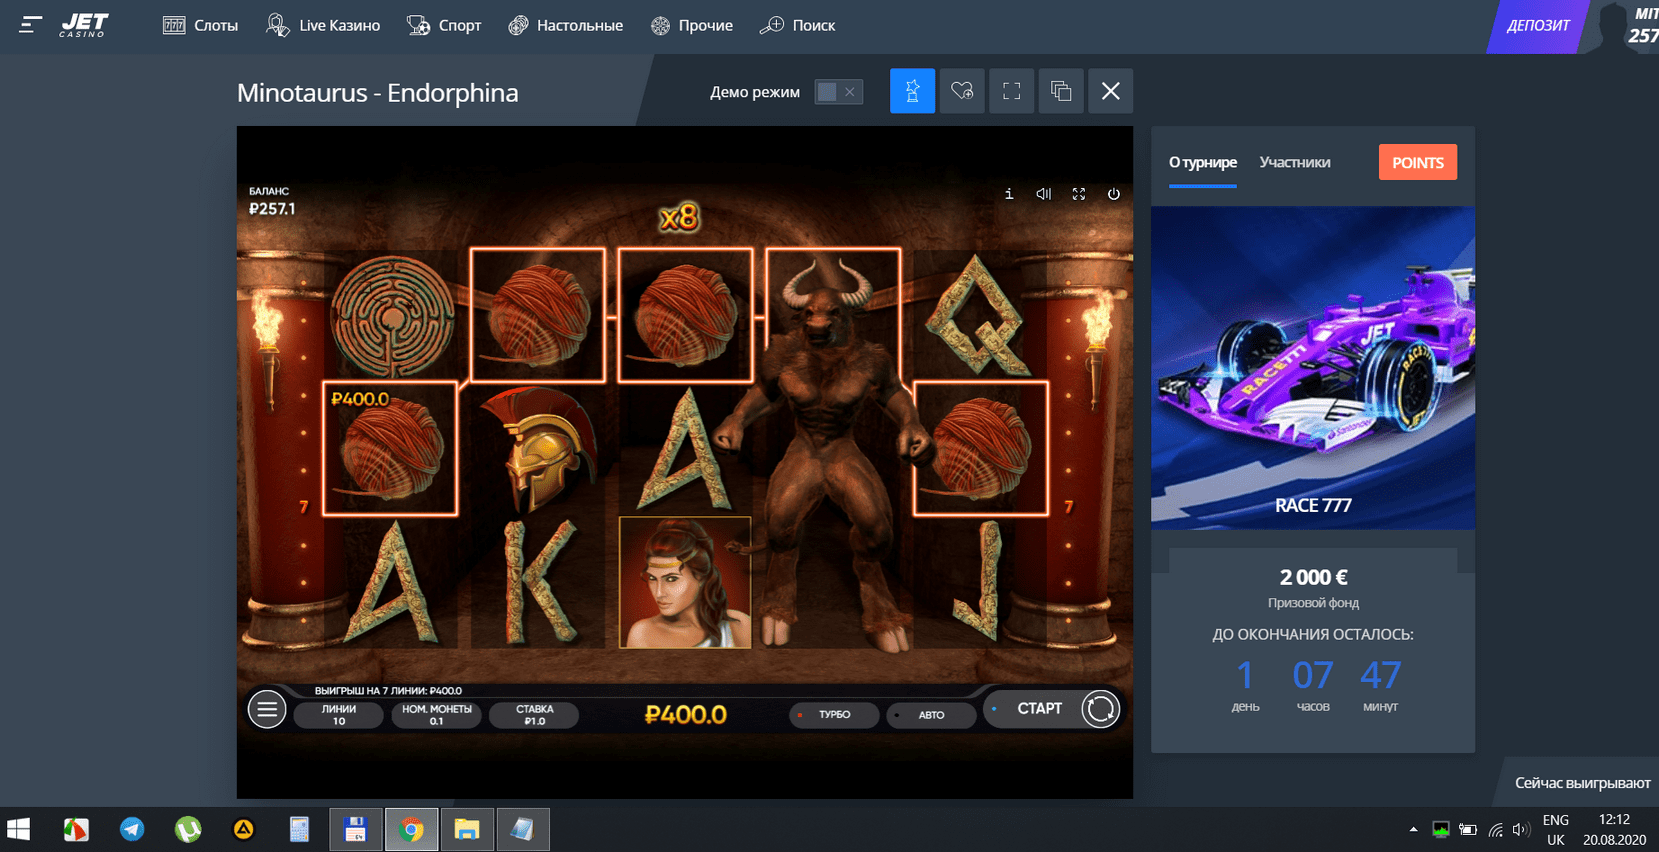Viewport: 1659px width, 852px height.
Task: Open the Live Казино menu
Action: [x=323, y=25]
